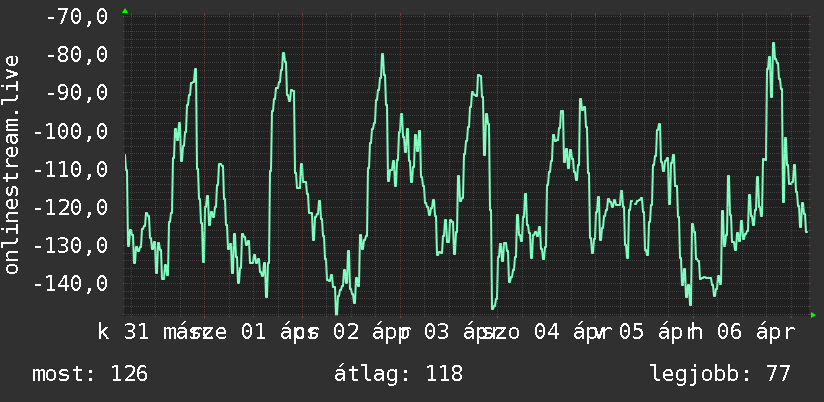This screenshot has width=824, height=402.
Task: Click the '-110,0' y-axis label
Action: point(70,169)
